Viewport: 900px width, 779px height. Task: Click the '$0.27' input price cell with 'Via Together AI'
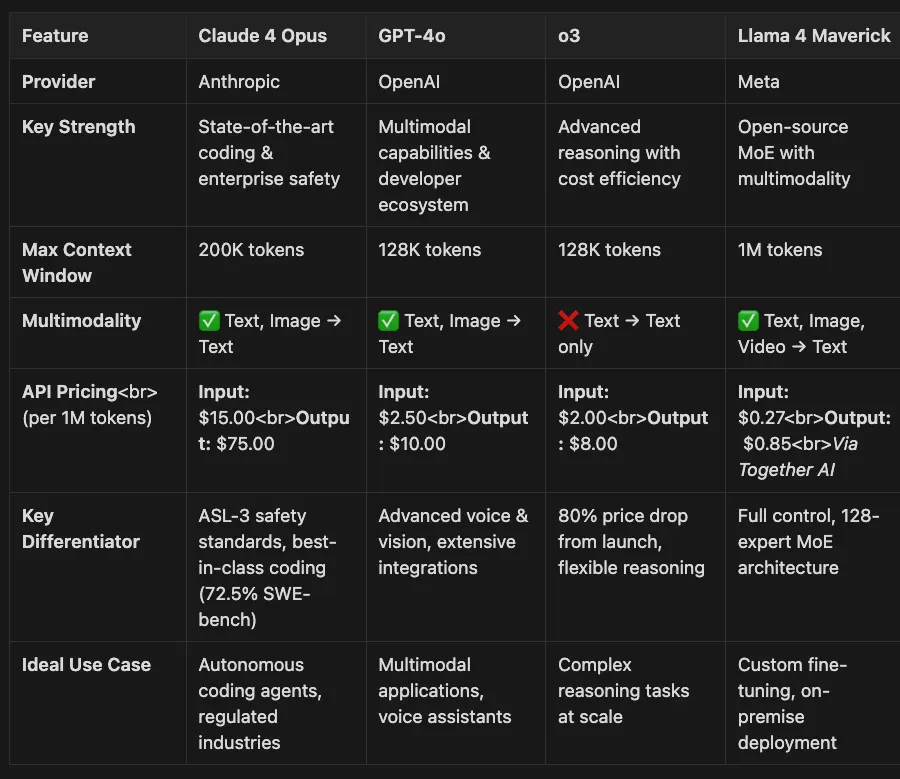coord(814,431)
